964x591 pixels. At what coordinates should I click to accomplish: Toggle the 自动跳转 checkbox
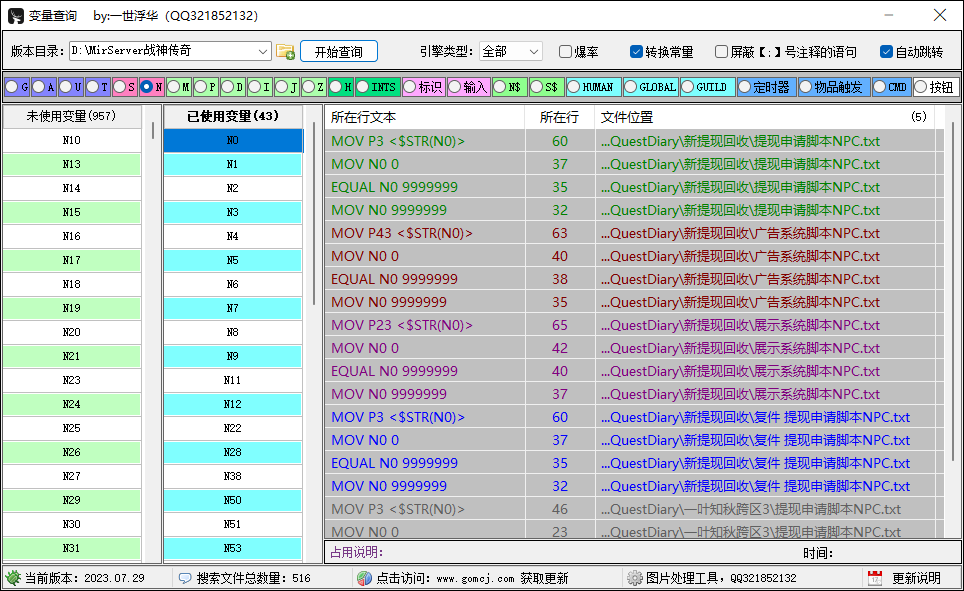click(x=886, y=52)
